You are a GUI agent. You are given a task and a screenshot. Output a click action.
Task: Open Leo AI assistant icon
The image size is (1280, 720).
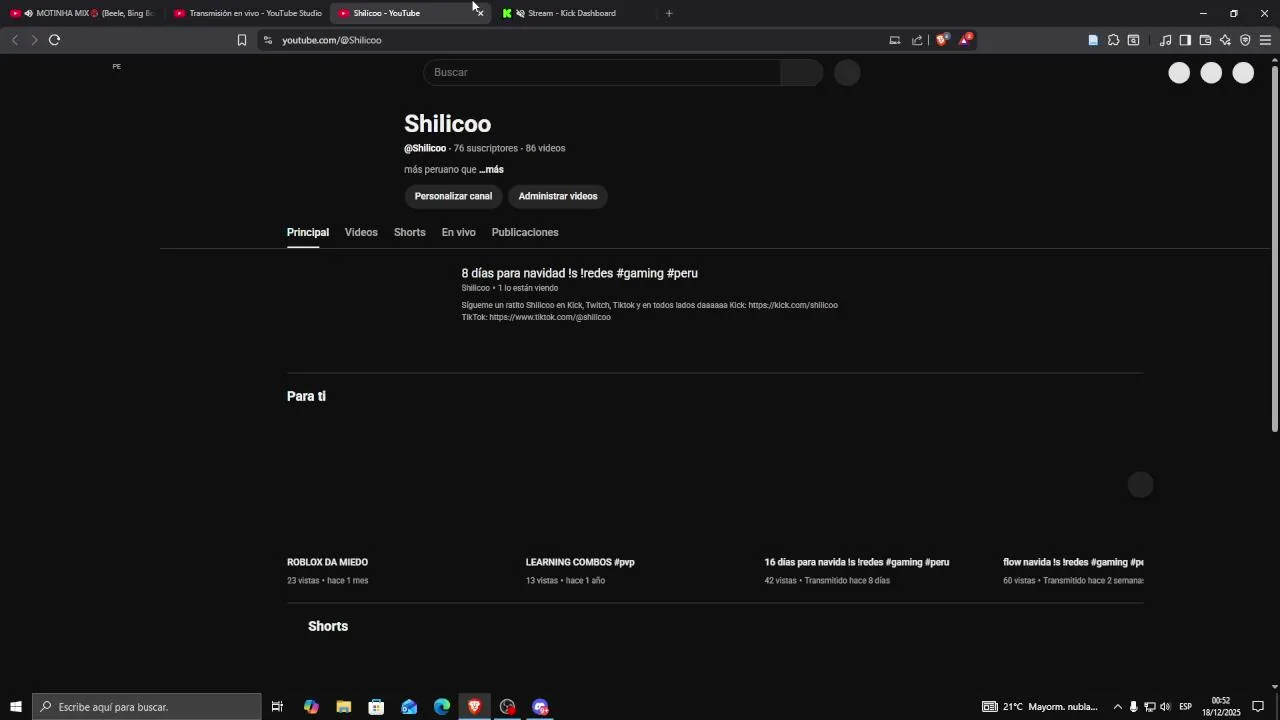(x=1225, y=40)
